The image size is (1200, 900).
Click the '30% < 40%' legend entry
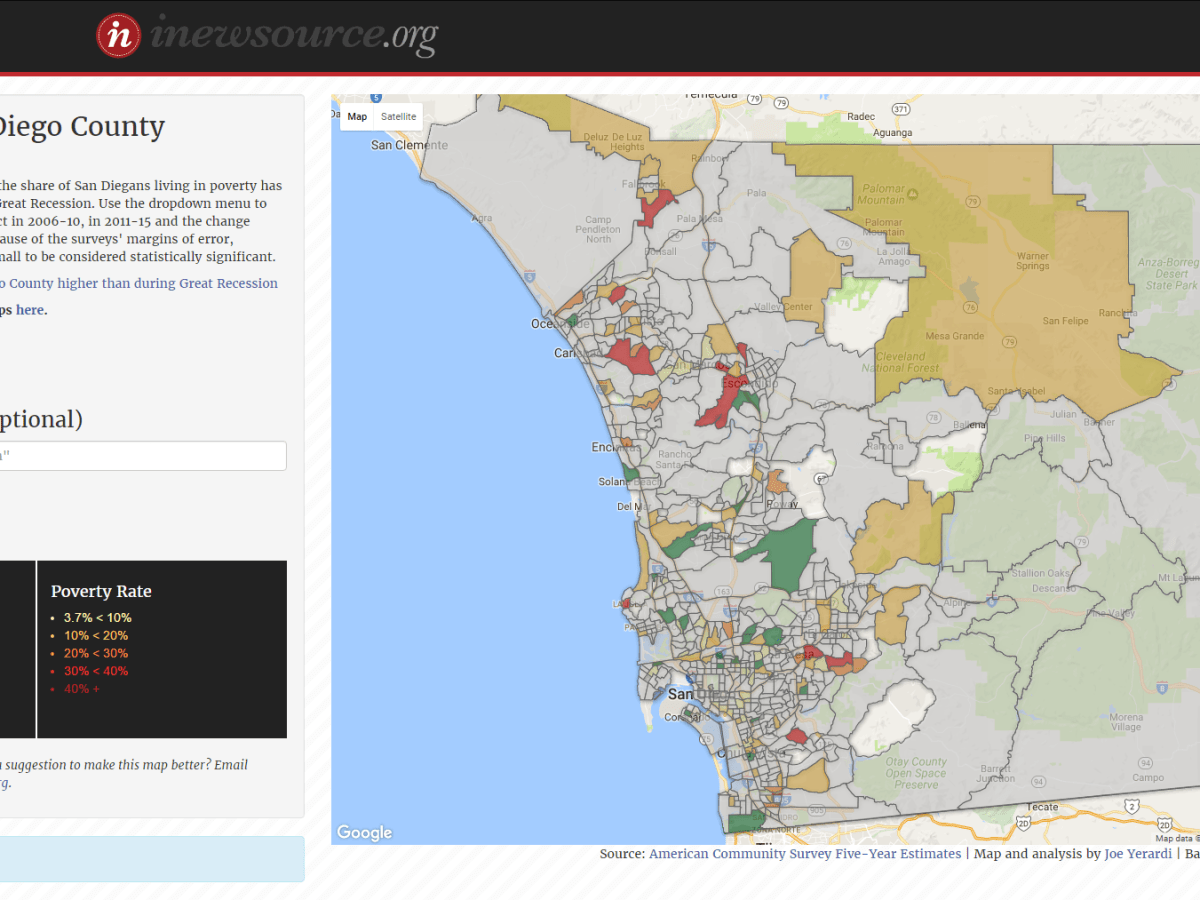point(96,671)
